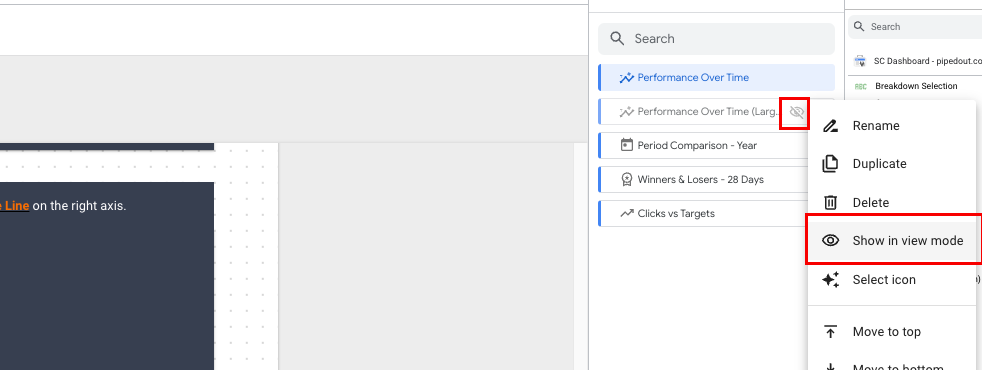The height and width of the screenshot is (370, 982).
Task: Click the data panel Search field
Action: click(915, 27)
